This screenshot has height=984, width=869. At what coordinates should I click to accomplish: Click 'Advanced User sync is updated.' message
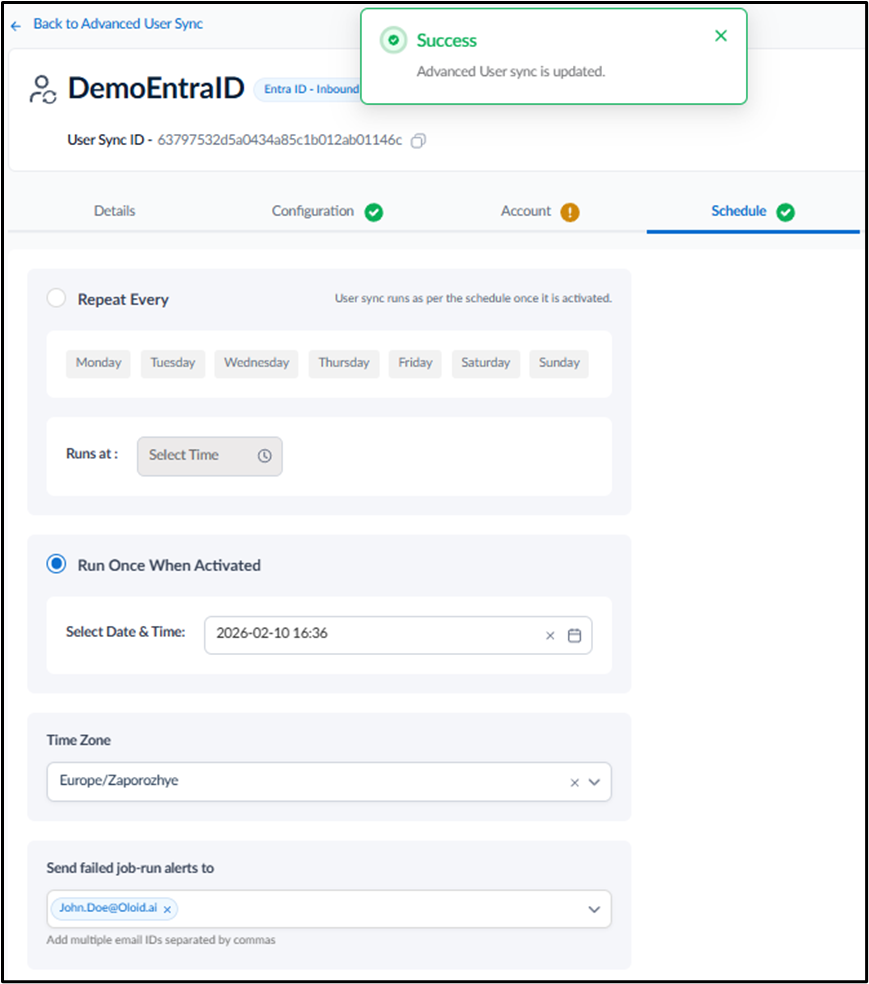(511, 72)
